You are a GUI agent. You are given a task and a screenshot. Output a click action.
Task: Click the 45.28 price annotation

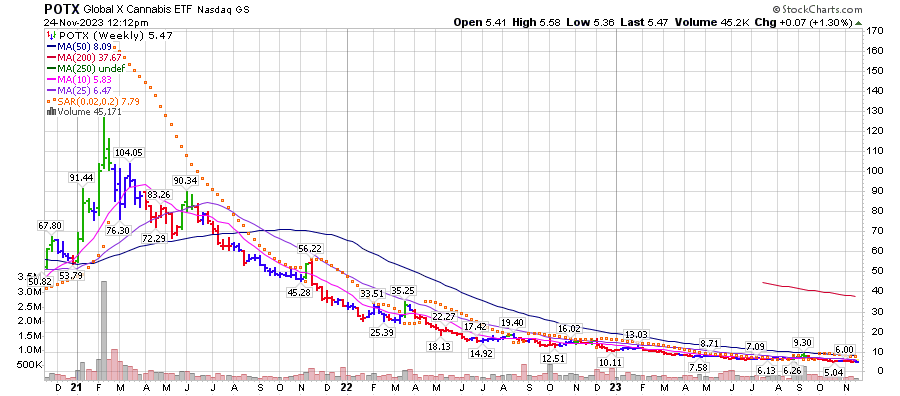300,292
